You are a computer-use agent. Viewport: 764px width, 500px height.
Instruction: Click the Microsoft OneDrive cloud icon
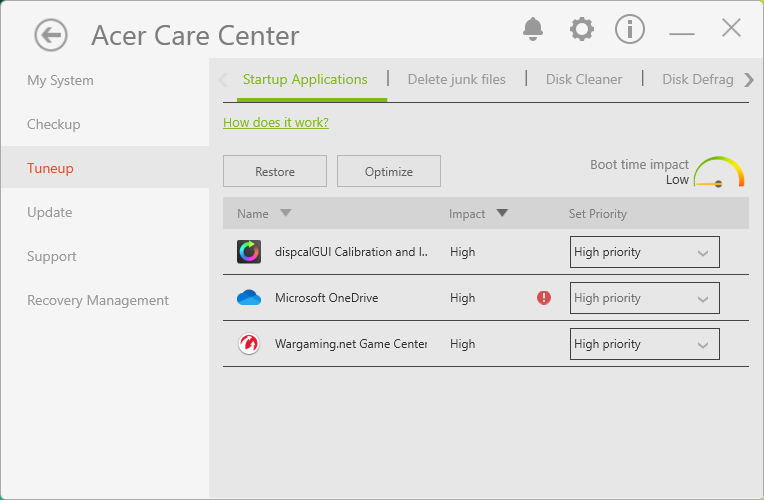[x=249, y=298]
